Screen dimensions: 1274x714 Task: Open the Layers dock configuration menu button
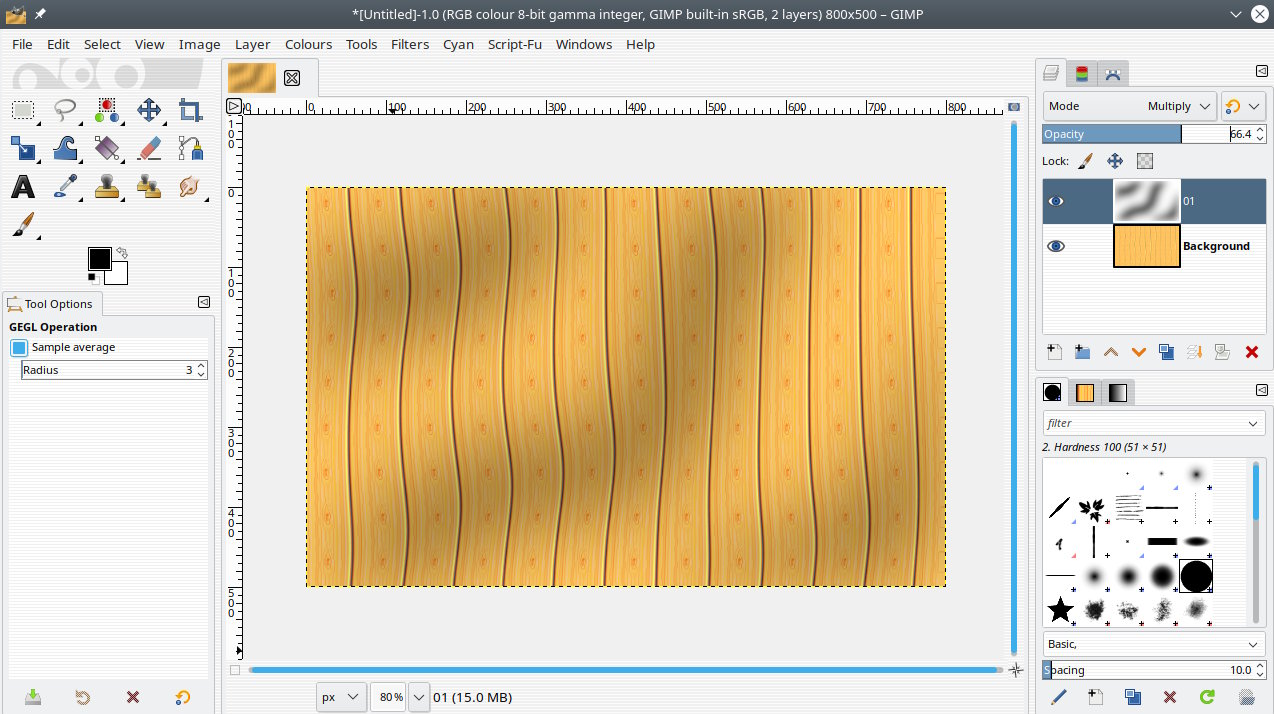1261,71
